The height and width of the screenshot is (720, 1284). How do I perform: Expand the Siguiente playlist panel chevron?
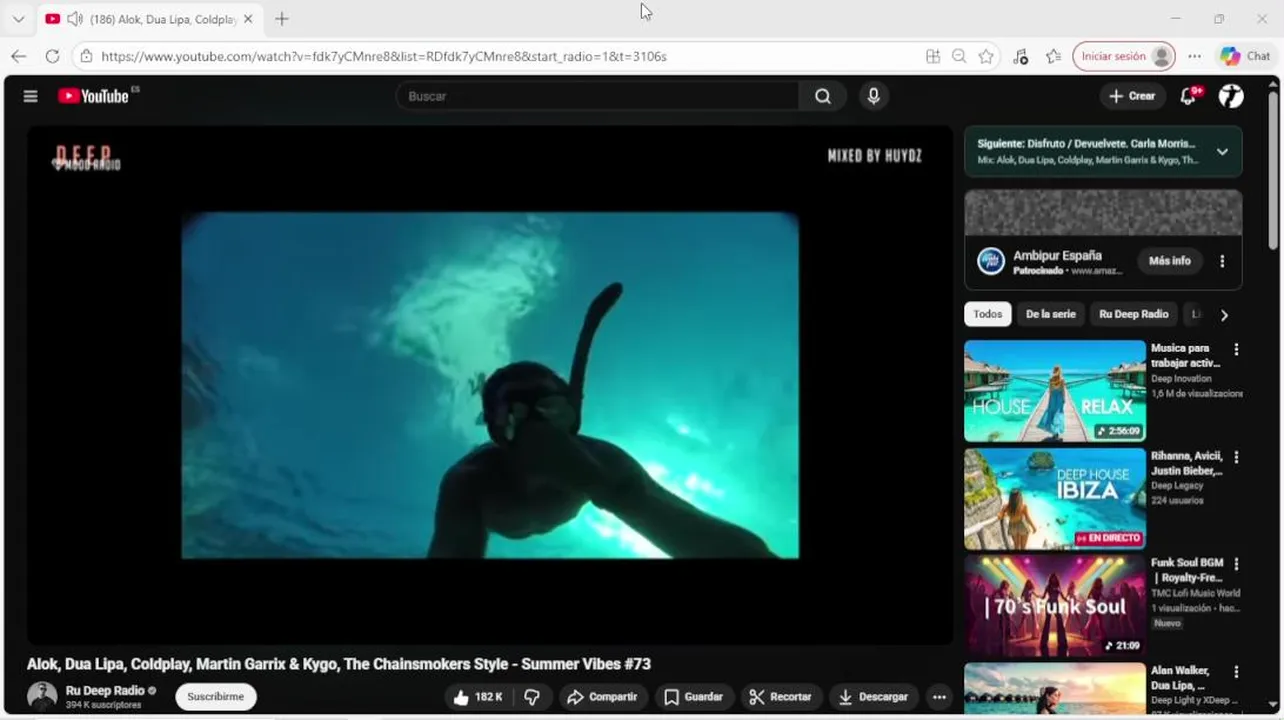(1222, 152)
